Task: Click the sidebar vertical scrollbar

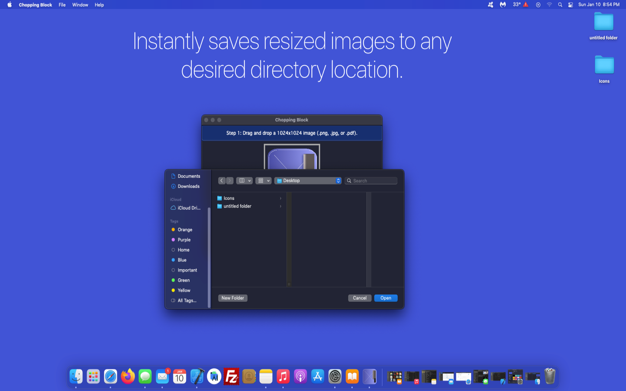Action: 209,258
